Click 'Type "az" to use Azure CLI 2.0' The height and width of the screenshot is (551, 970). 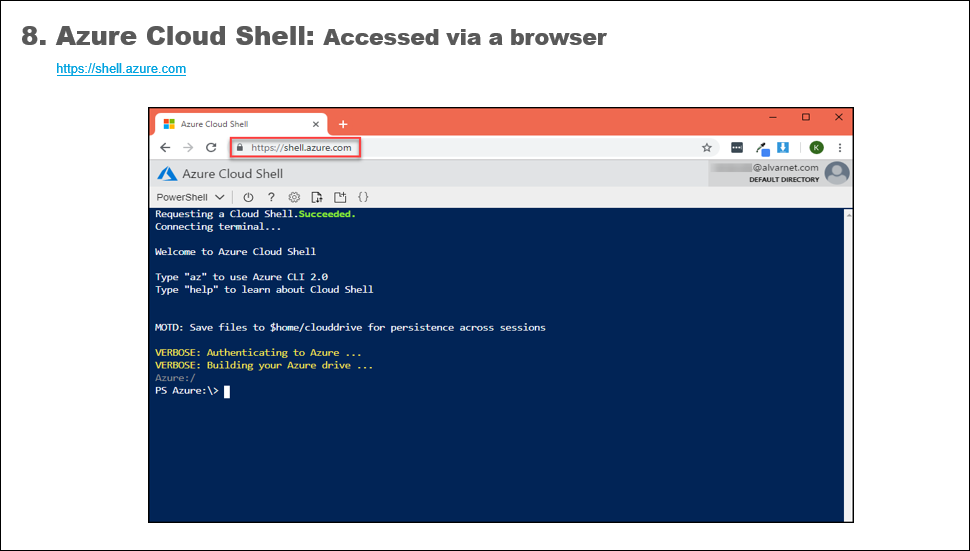[x=241, y=277]
